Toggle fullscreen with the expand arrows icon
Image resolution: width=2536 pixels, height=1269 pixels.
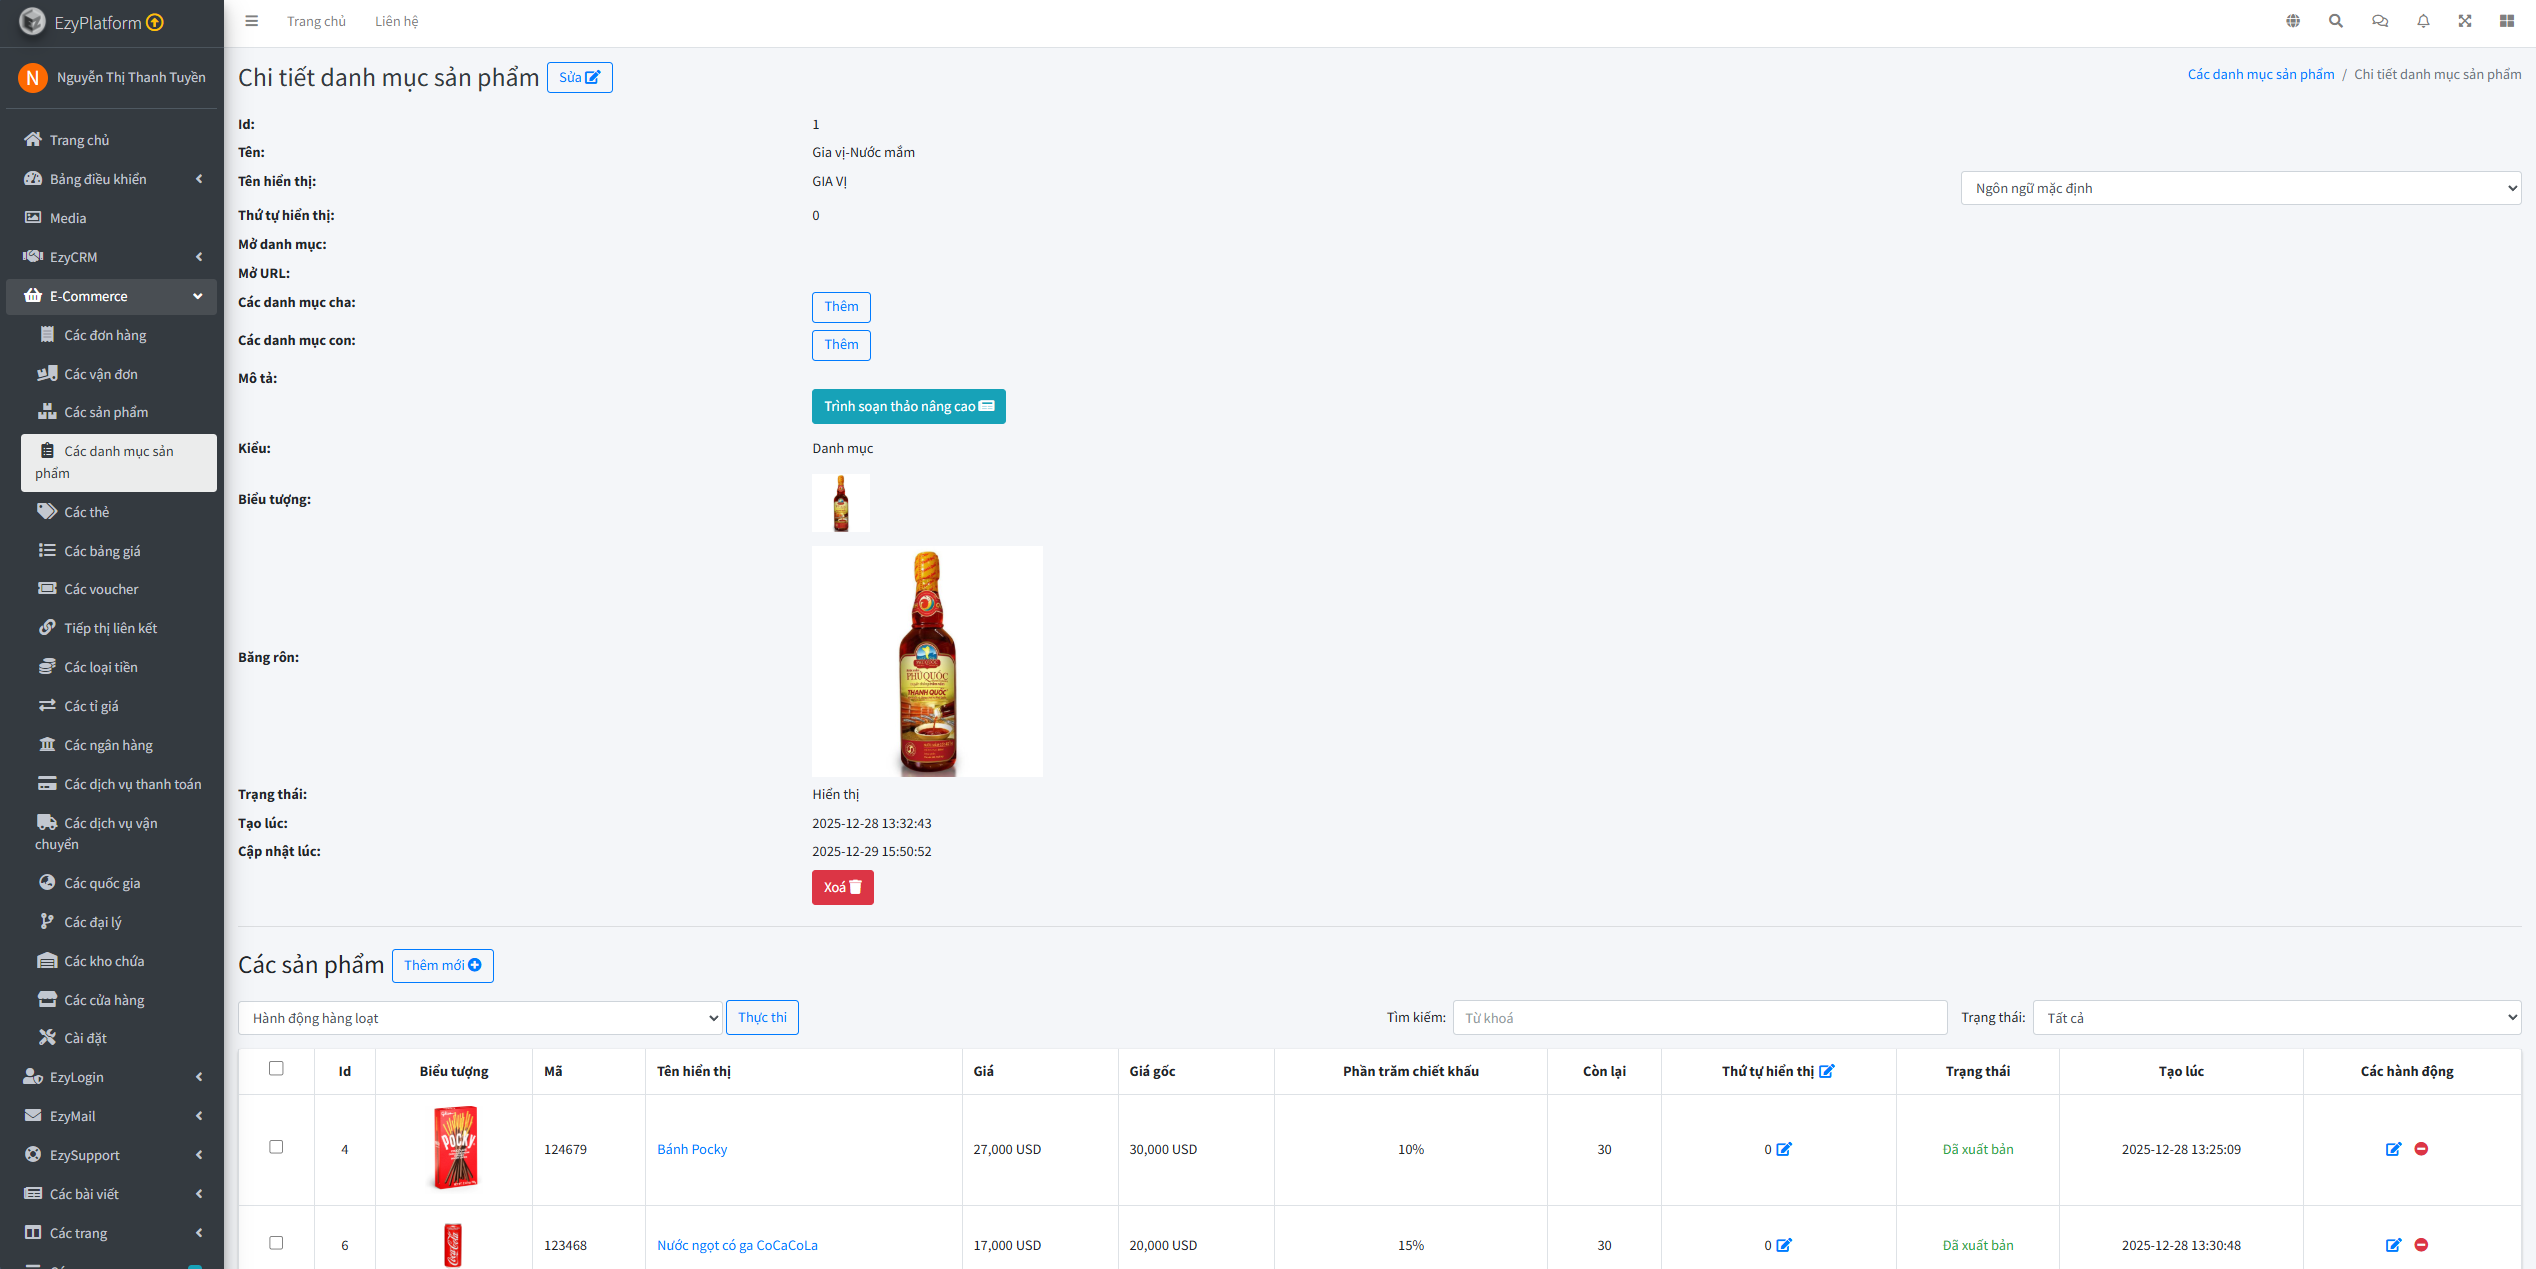[x=2465, y=21]
